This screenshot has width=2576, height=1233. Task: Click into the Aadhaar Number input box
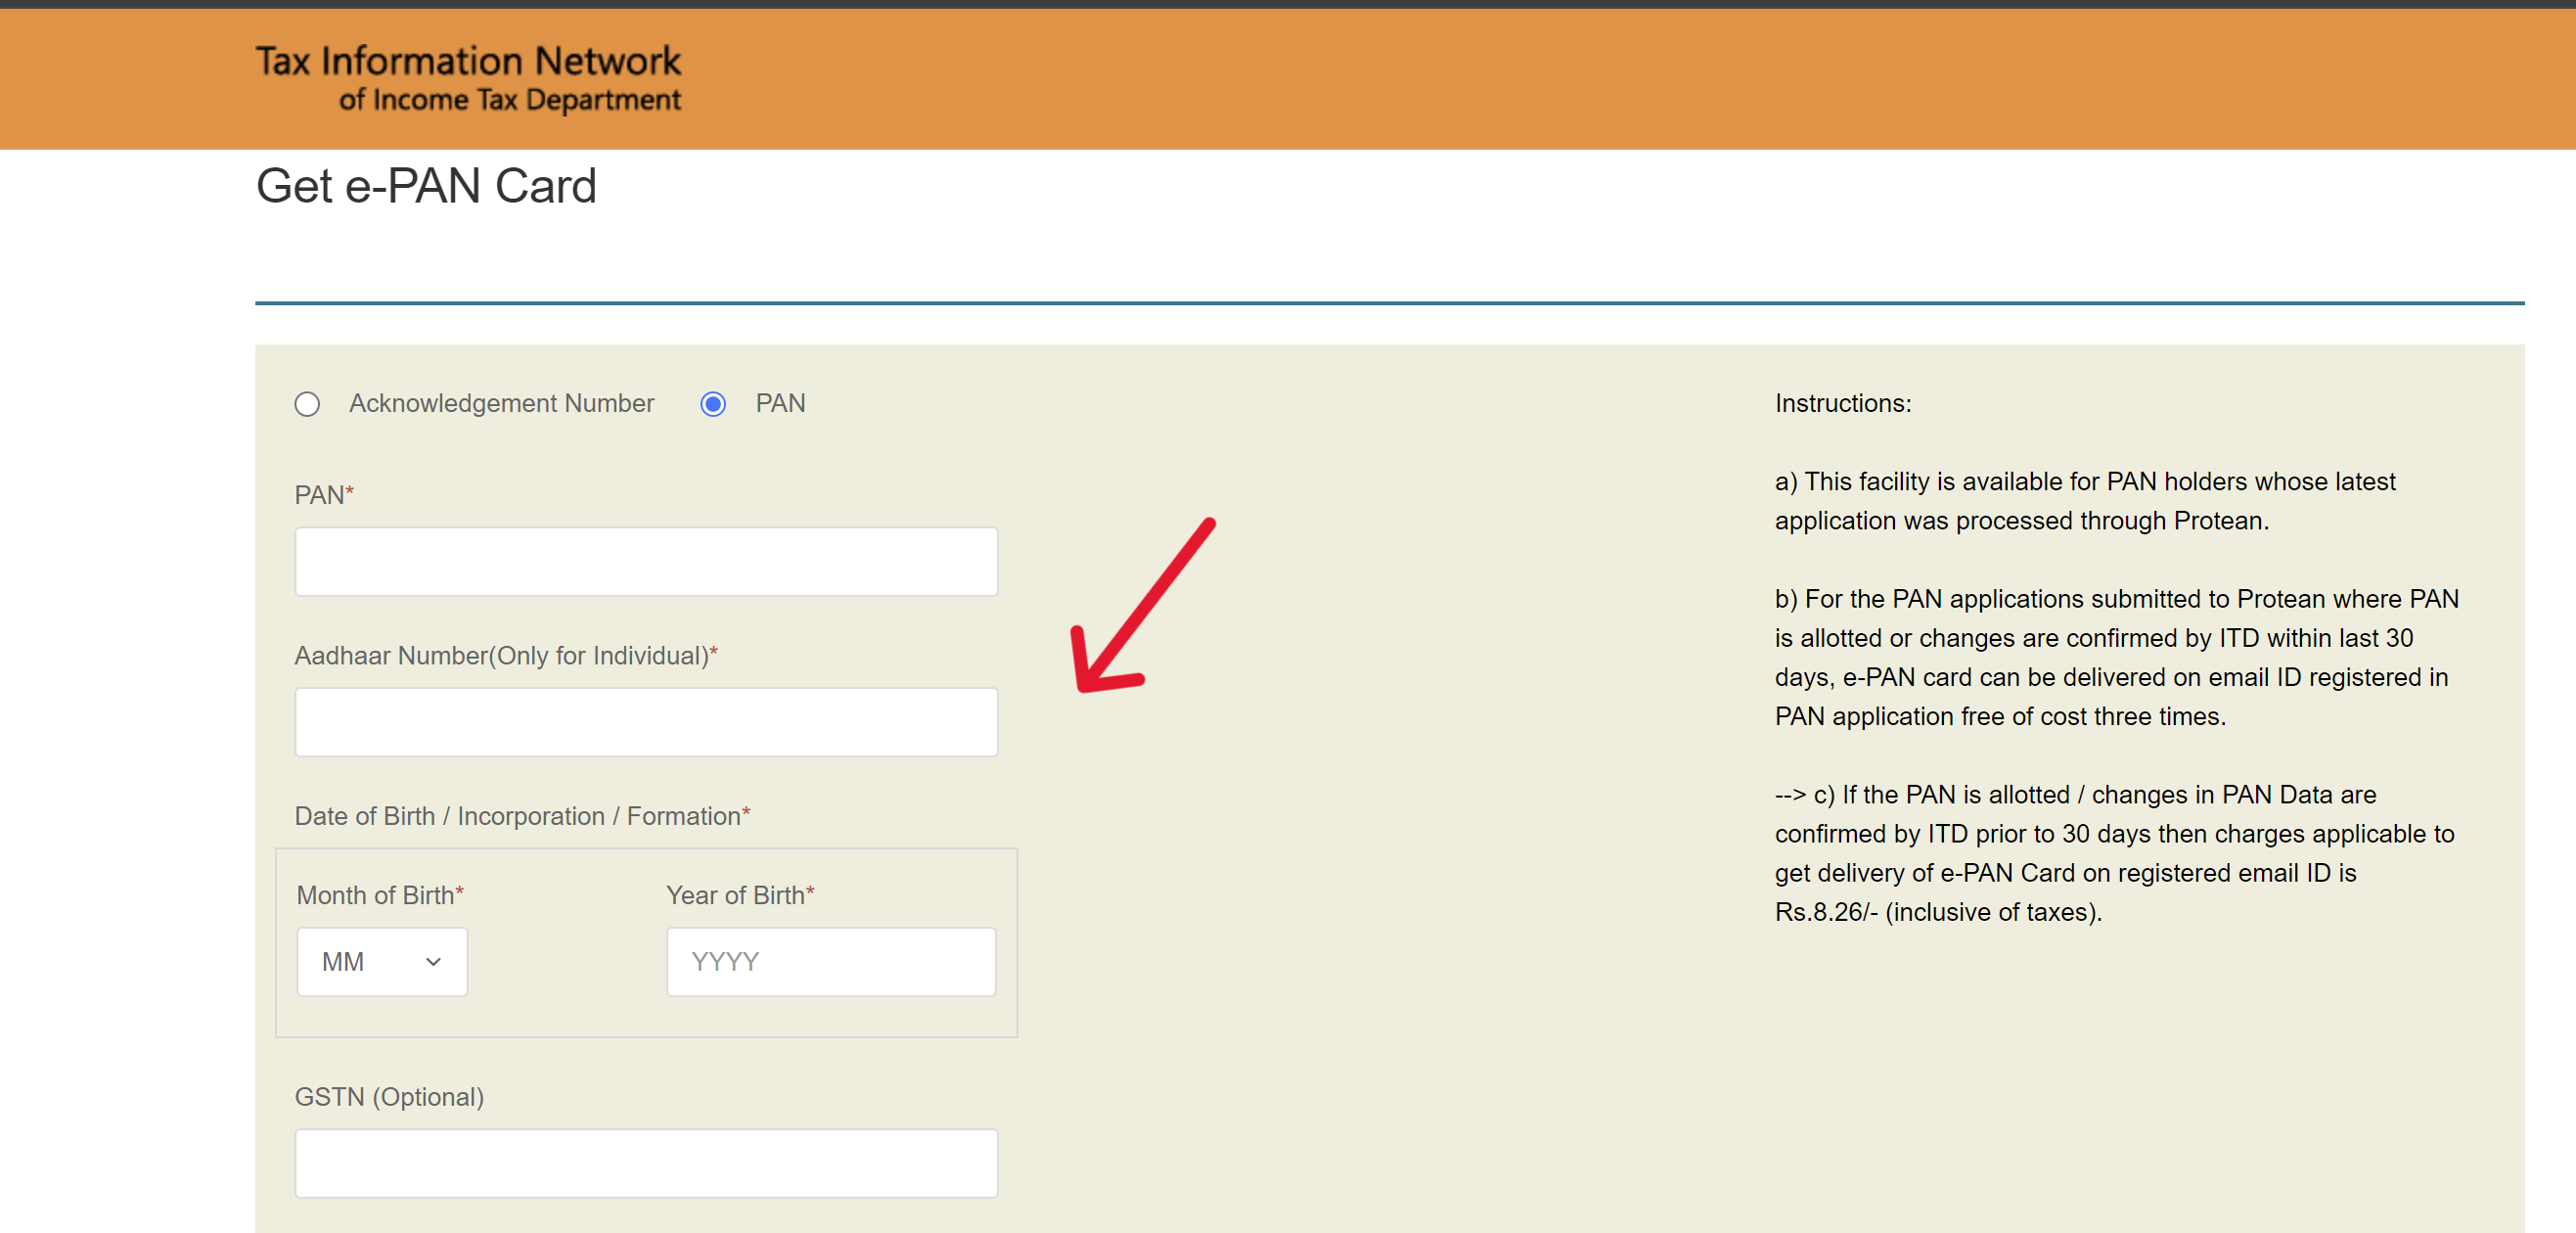click(646, 722)
